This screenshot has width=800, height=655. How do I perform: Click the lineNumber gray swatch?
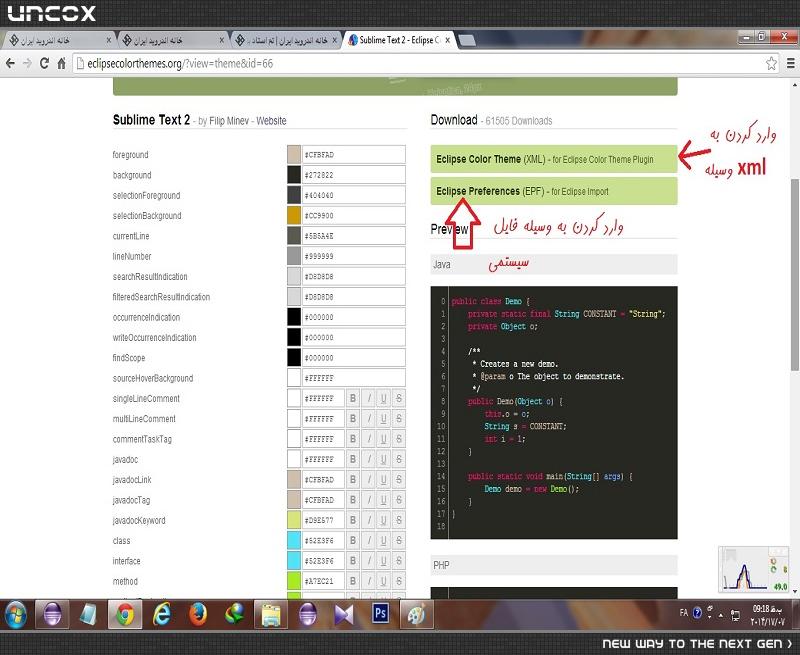(294, 256)
